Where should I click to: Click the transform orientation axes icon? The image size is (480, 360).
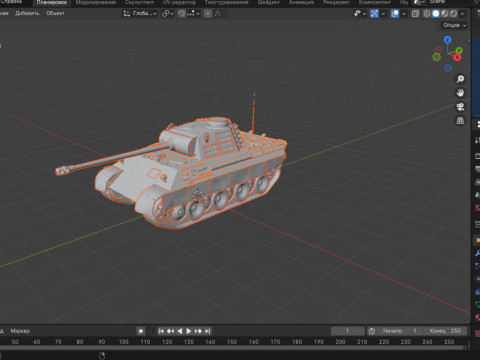(126, 13)
